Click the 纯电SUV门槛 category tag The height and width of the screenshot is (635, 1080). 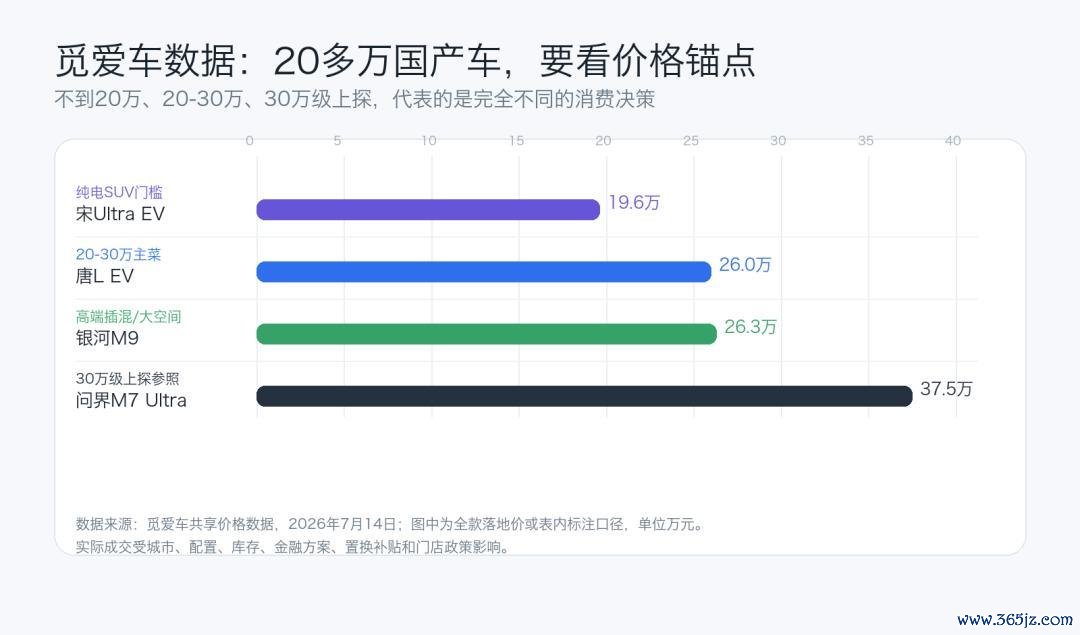click(x=119, y=192)
